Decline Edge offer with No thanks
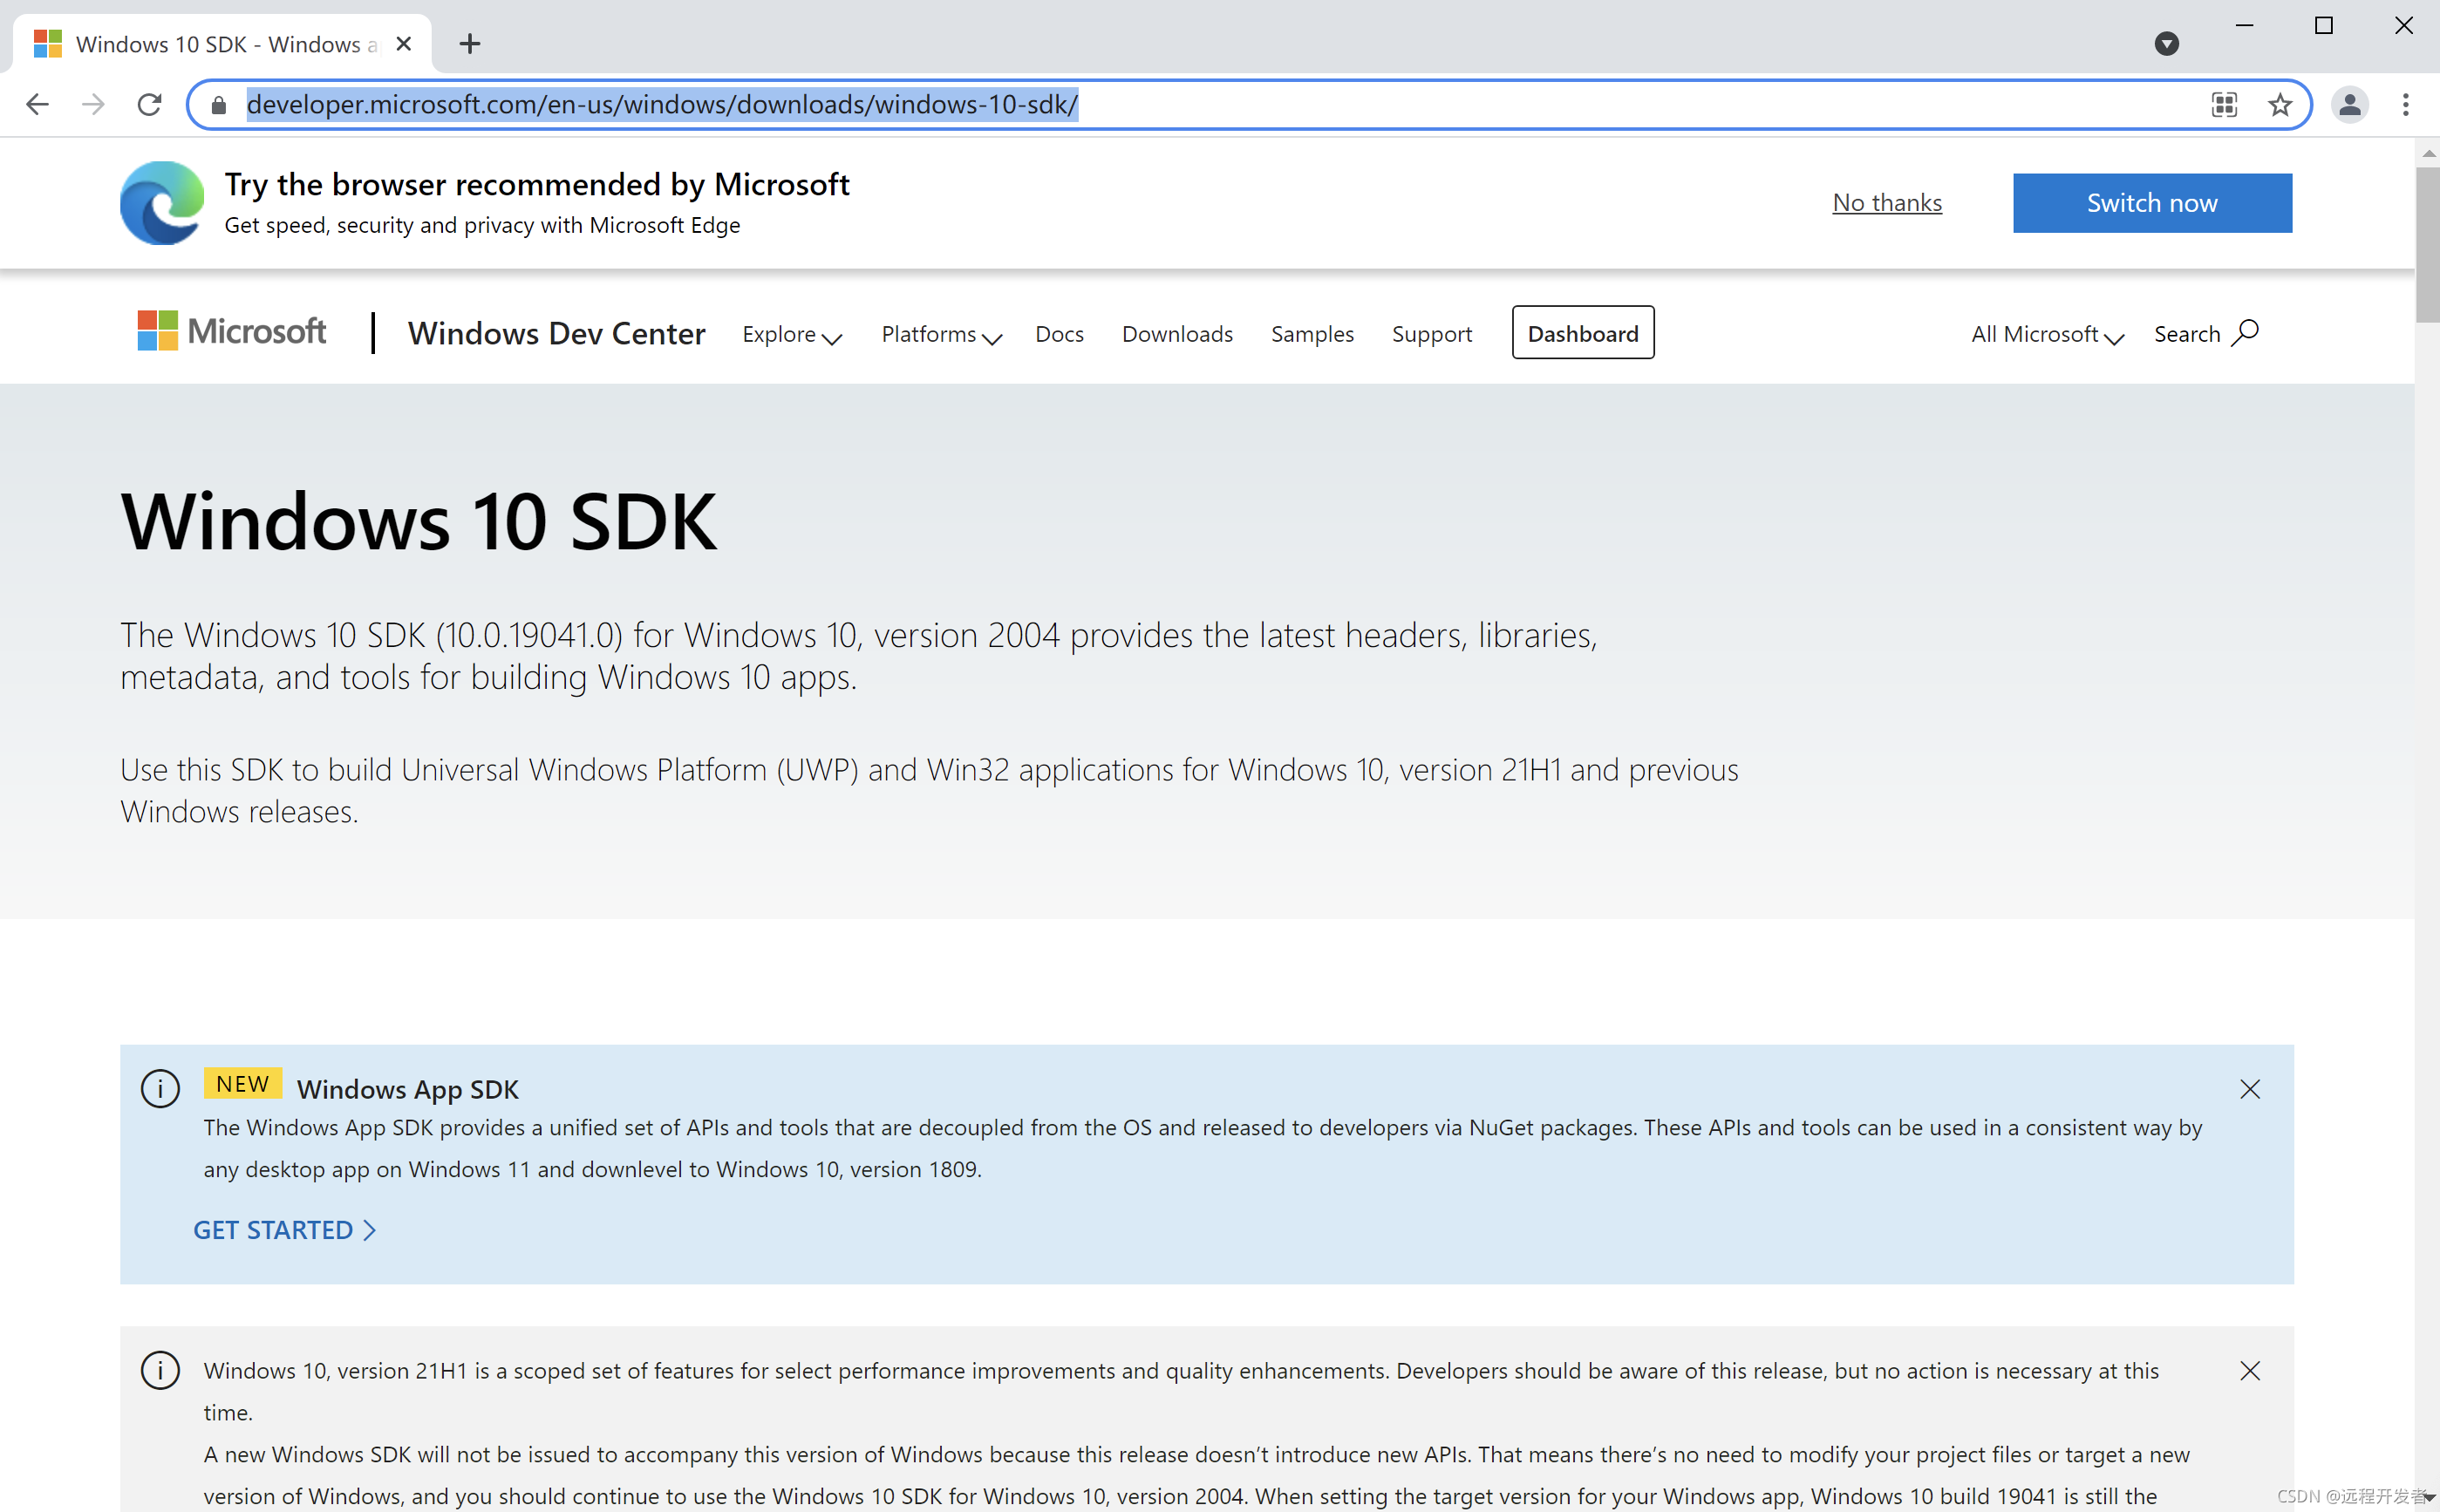The image size is (2440, 1512). click(x=1886, y=202)
